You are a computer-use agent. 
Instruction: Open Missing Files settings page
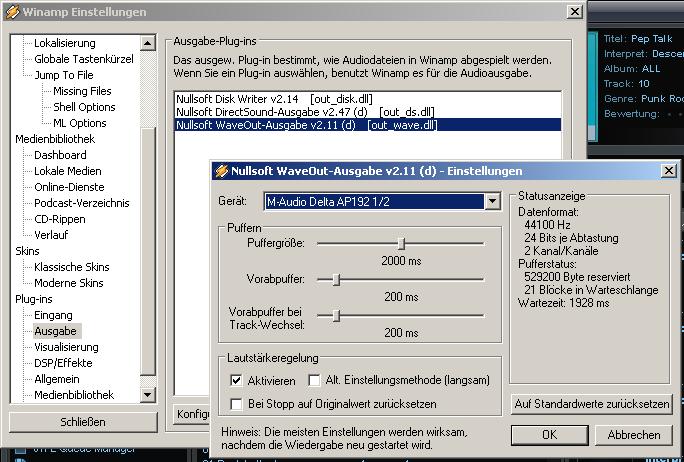[x=82, y=91]
